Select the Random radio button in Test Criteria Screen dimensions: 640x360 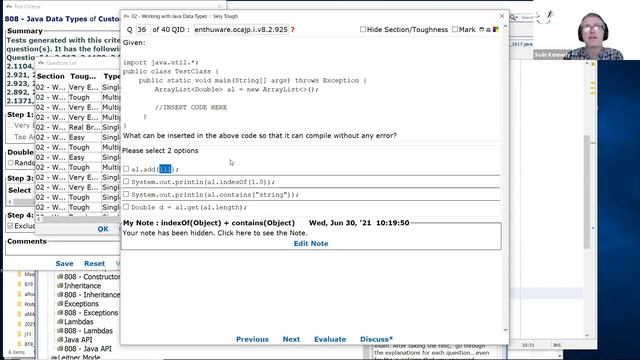coord(11,163)
